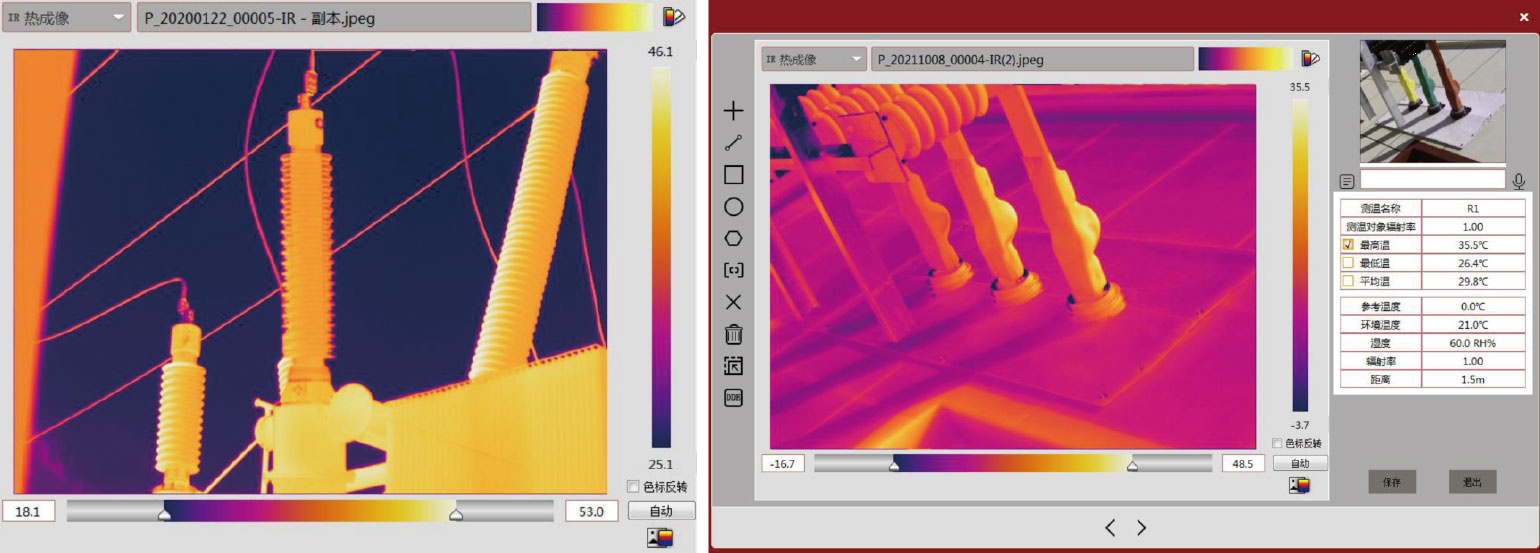Open the palette picker beside left color bar
This screenshot has height=553, width=1540.
(673, 17)
